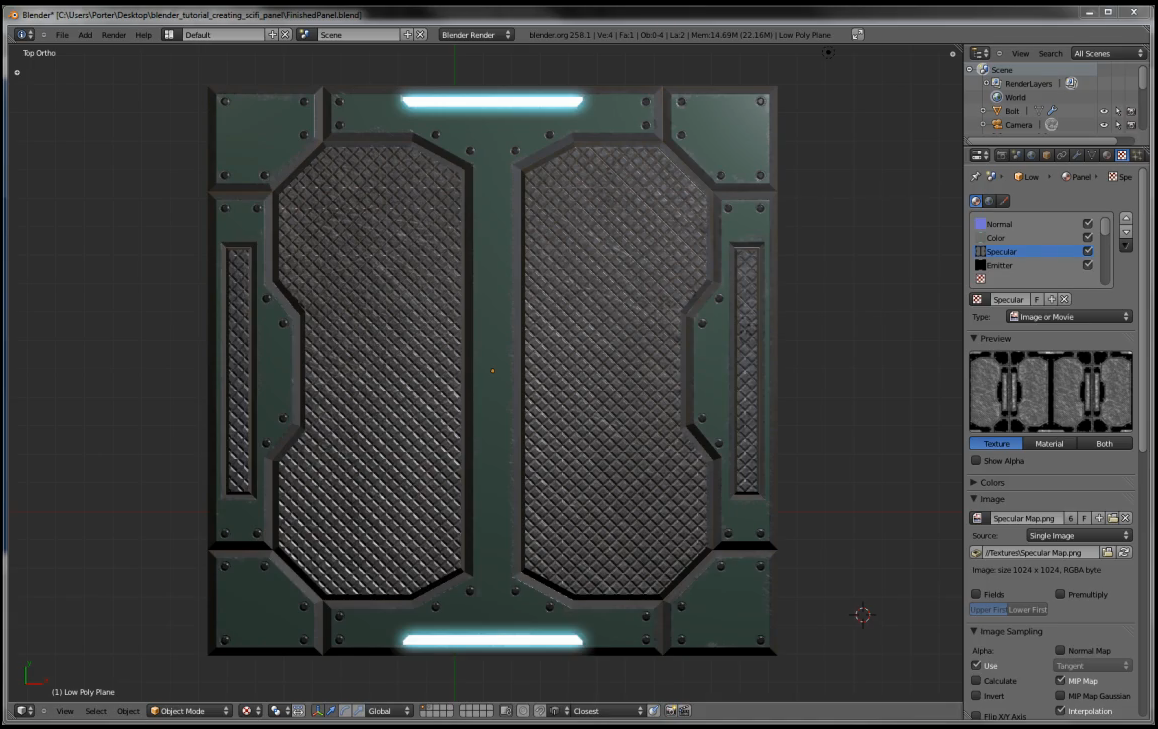Image resolution: width=1158 pixels, height=729 pixels.
Task: Click the Normal texture color swatch
Action: coord(981,224)
